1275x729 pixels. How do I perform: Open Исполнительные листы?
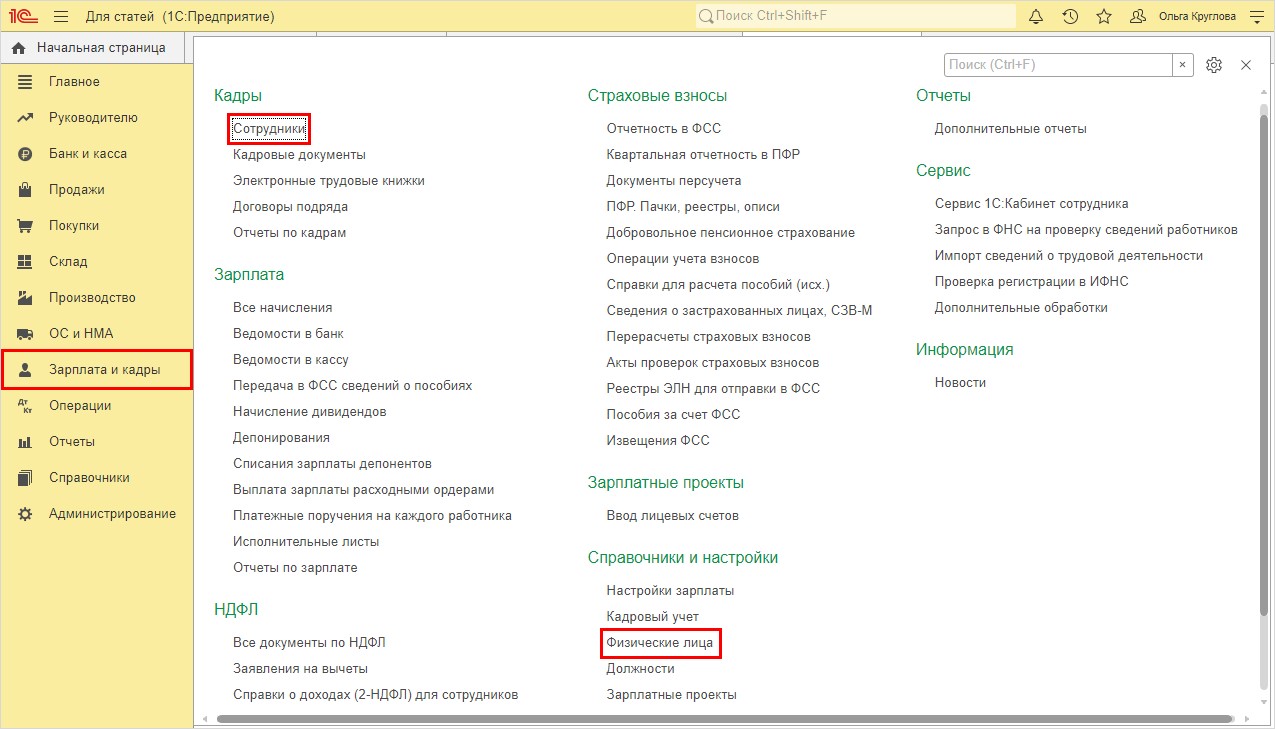(306, 542)
